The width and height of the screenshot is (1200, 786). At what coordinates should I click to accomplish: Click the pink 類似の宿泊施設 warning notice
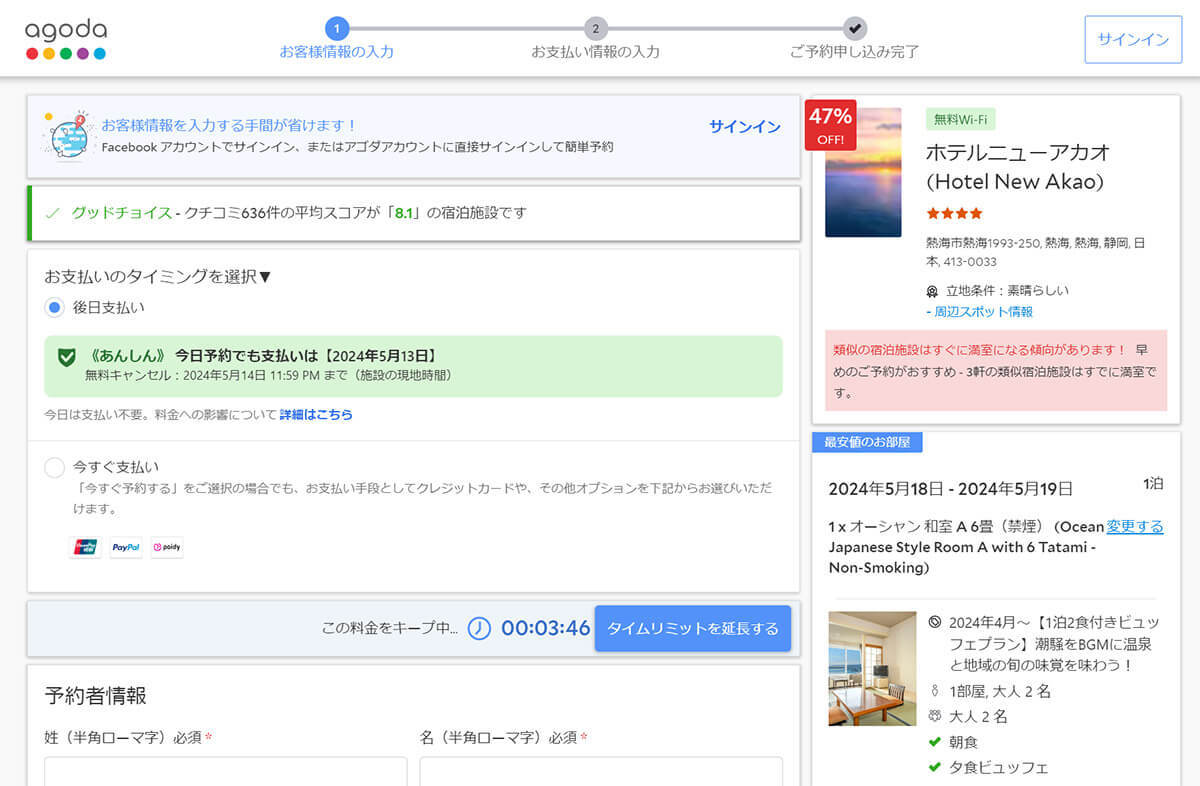coord(996,370)
